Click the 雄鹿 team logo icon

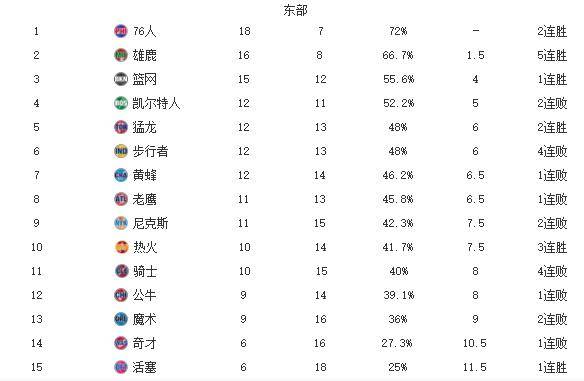[x=121, y=55]
